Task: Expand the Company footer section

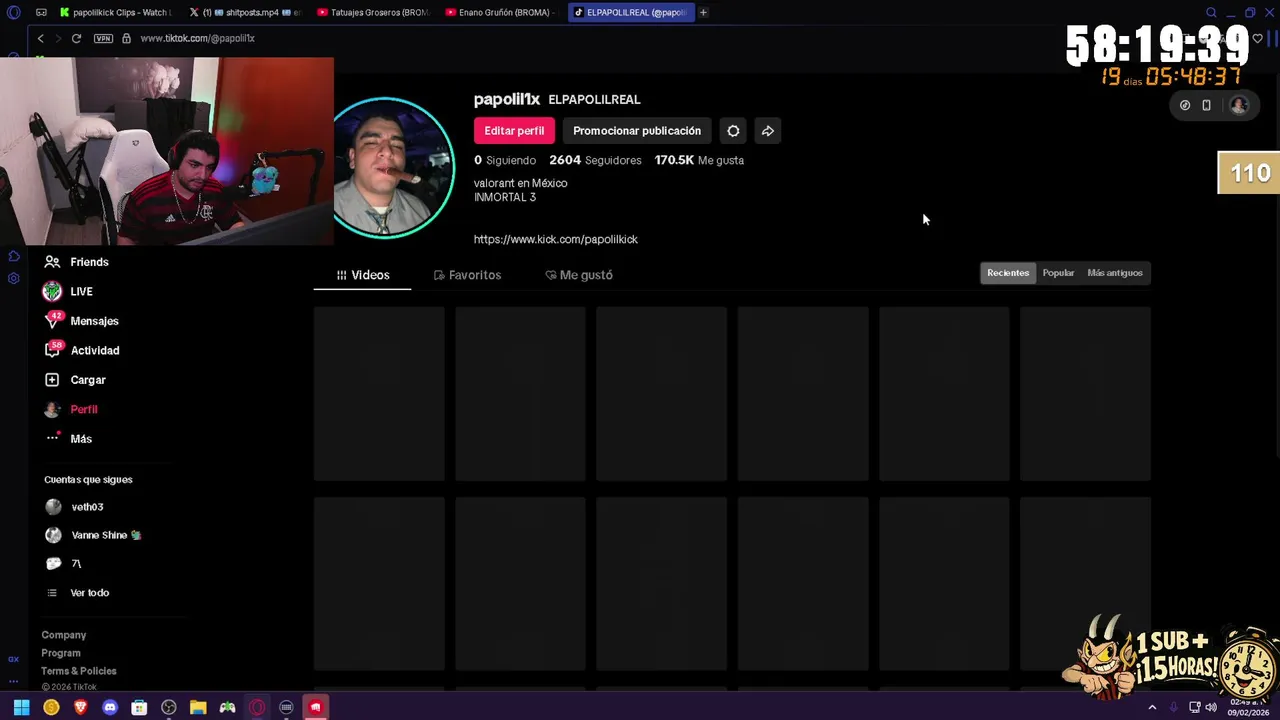Action: 64,635
